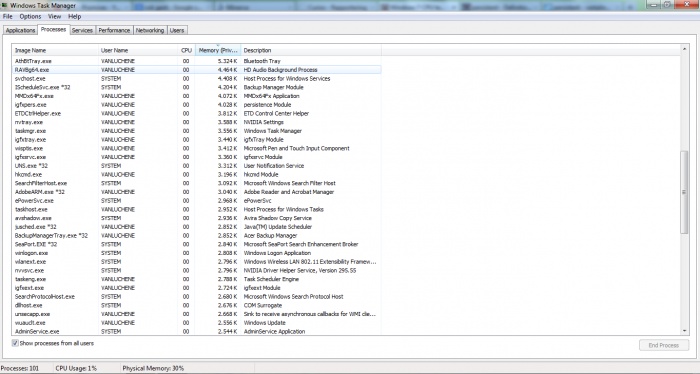The image size is (700, 374).
Task: Select the AdminService.exe process row
Action: 197,331
